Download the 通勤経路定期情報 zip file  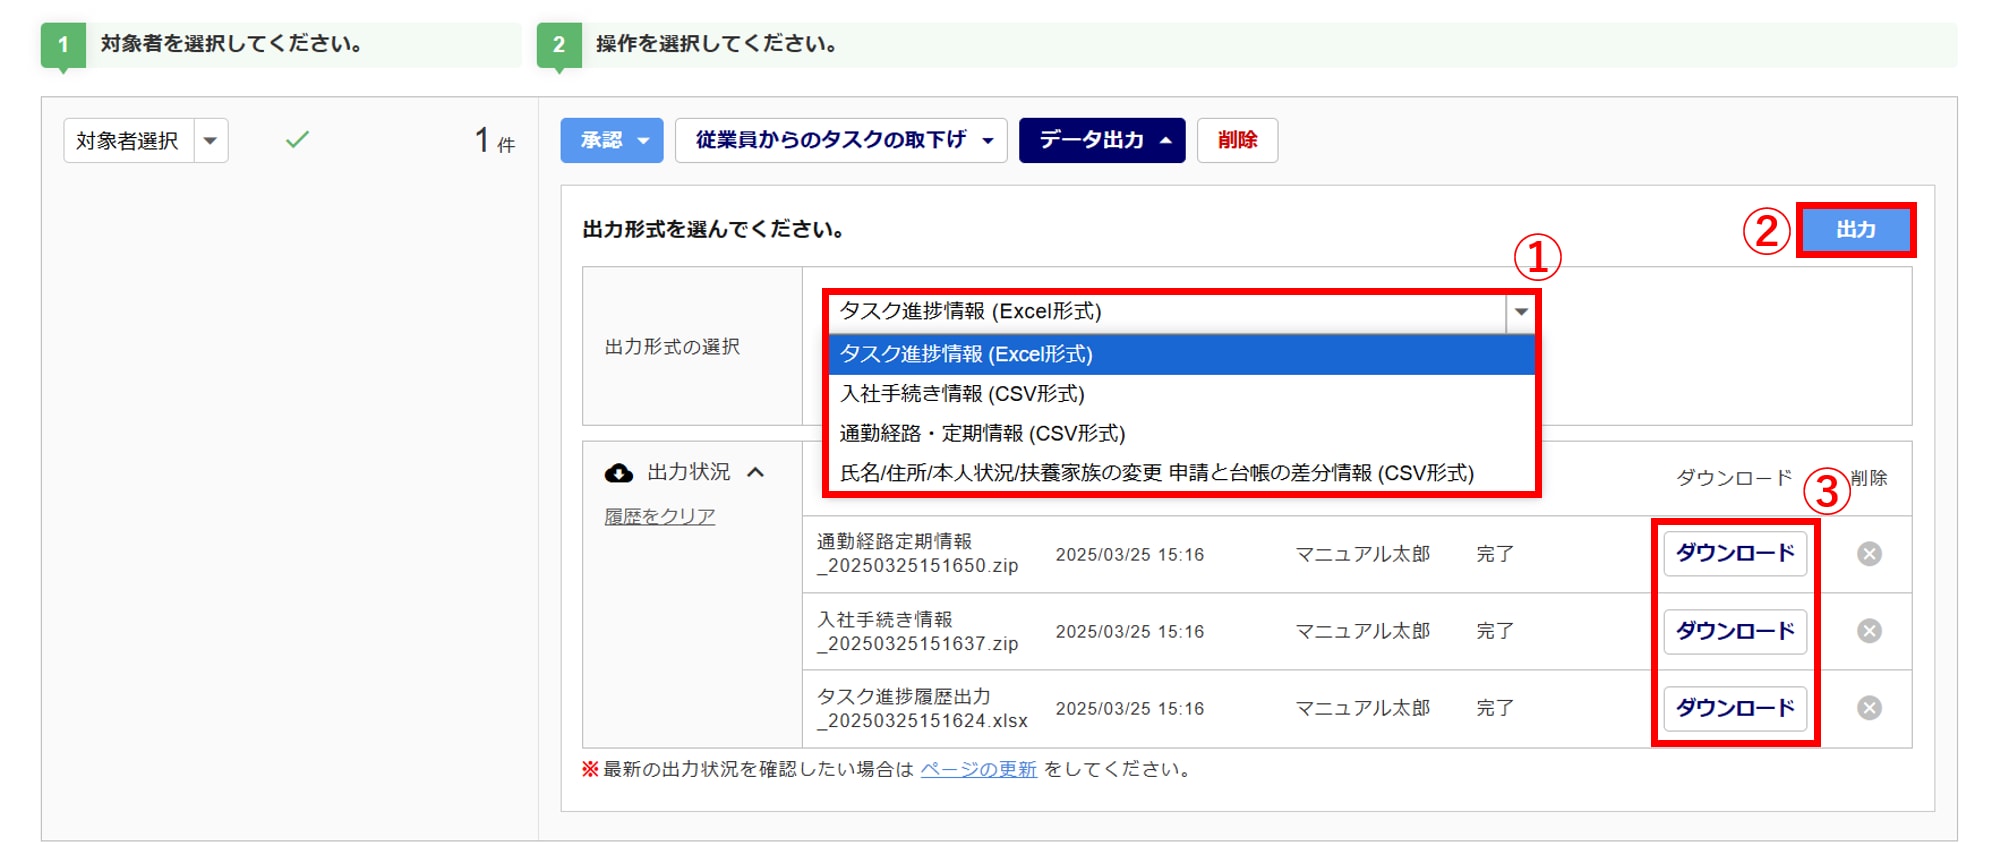(x=1734, y=554)
